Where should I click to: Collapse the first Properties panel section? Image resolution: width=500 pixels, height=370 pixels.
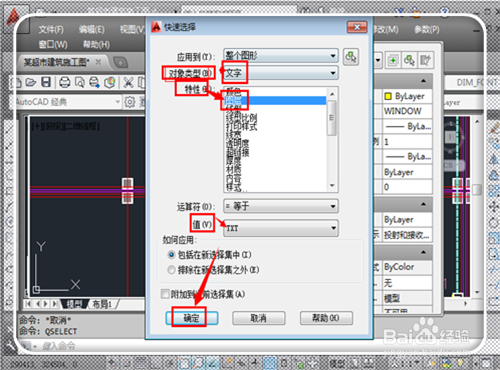[x=423, y=81]
